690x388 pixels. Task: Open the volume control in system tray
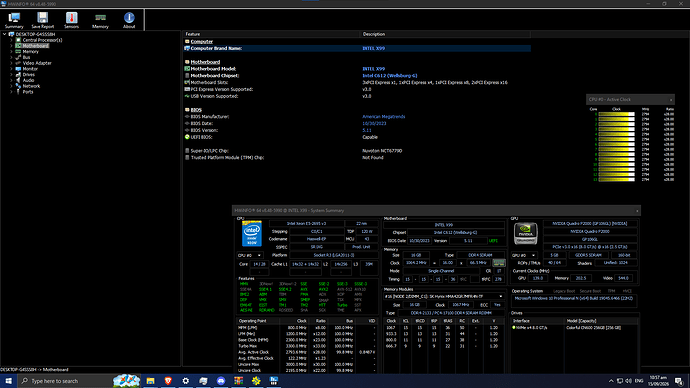click(x=628, y=381)
